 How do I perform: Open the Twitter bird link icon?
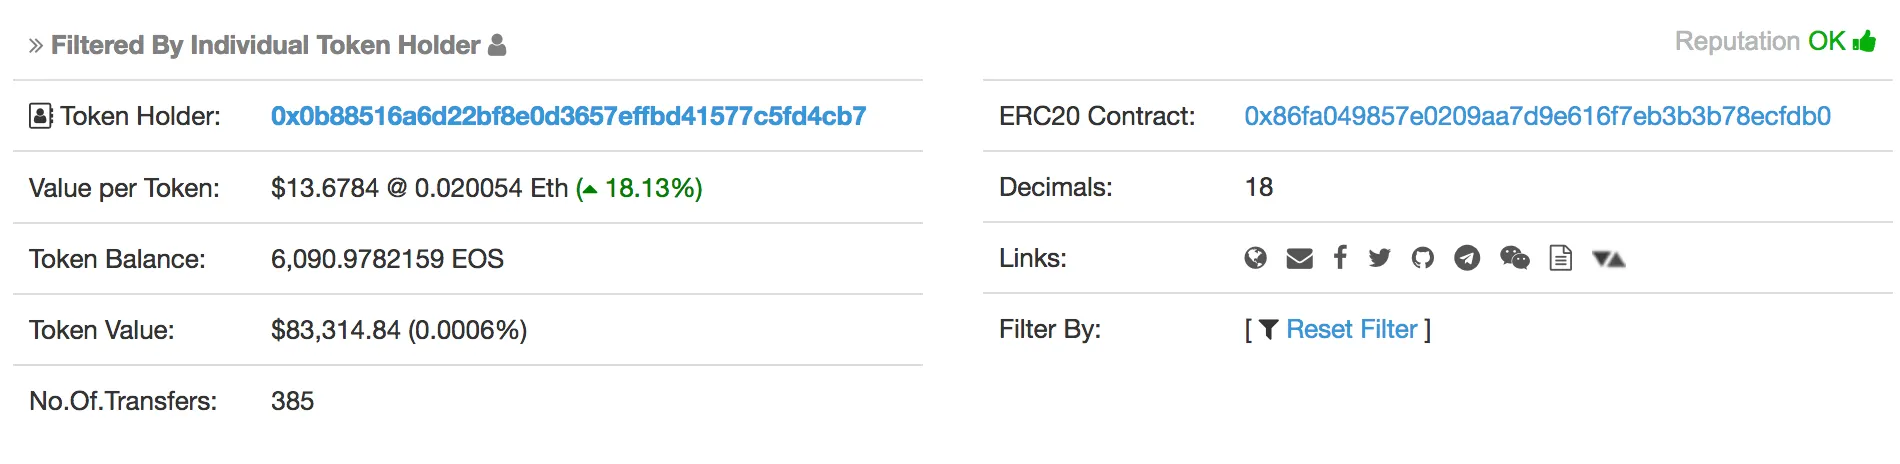(1379, 259)
